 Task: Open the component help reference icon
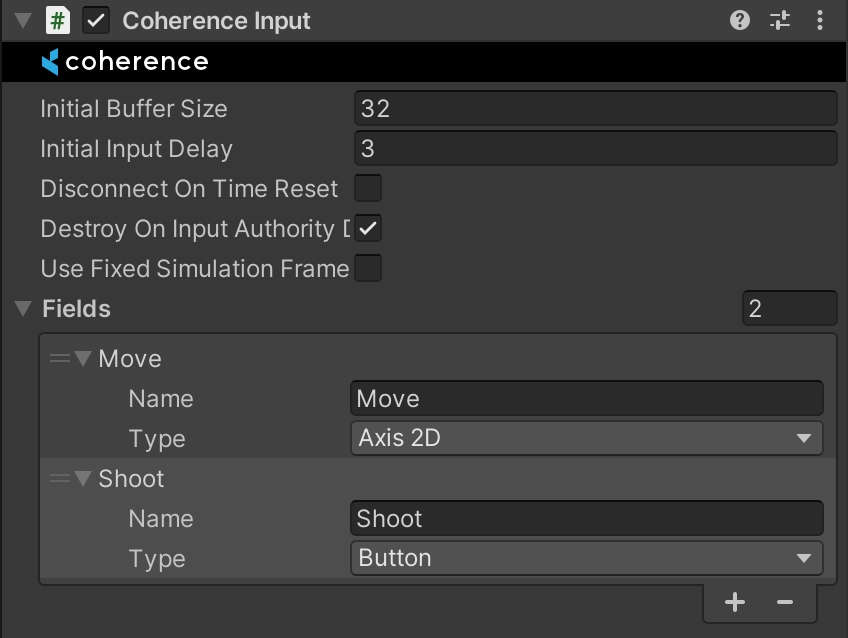coord(740,20)
